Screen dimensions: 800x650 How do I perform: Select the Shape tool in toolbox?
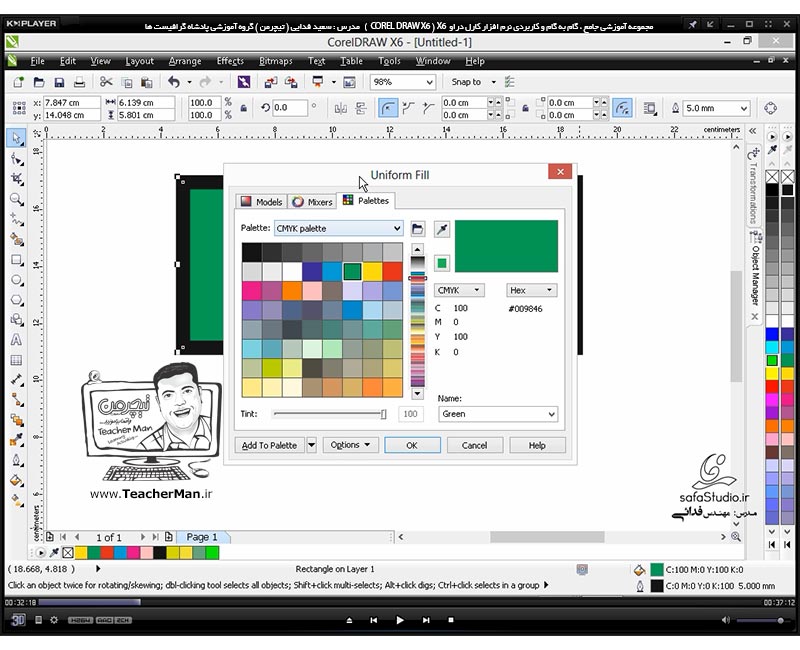click(16, 159)
